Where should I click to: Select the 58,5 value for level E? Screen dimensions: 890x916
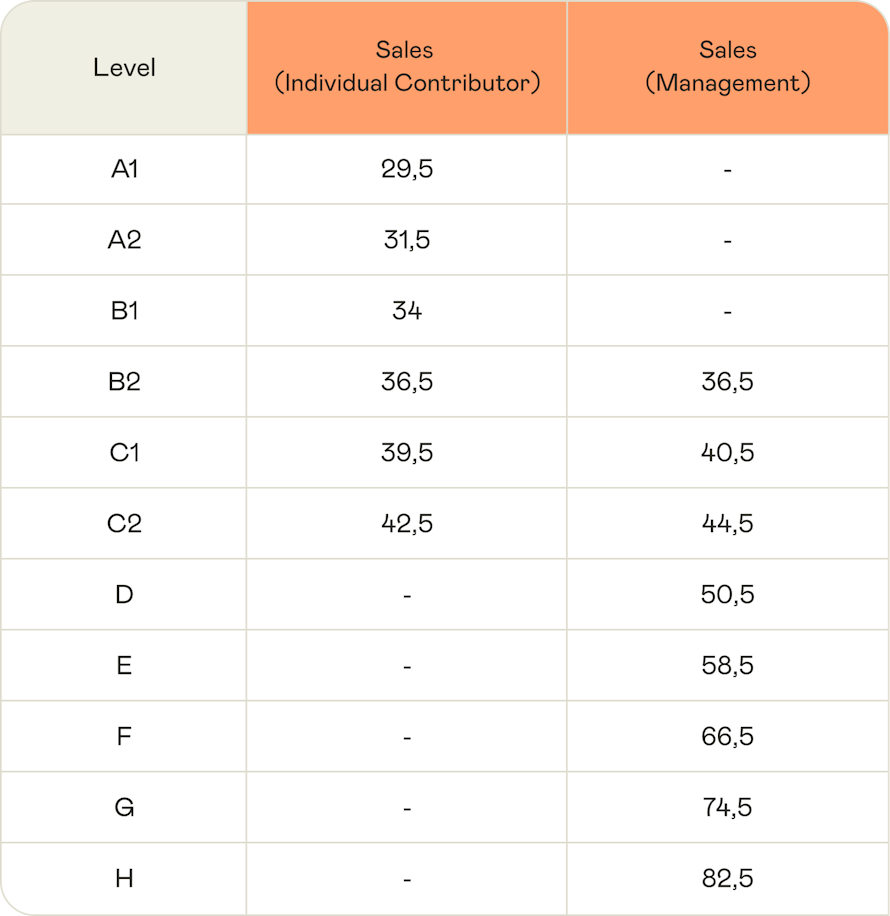(728, 665)
